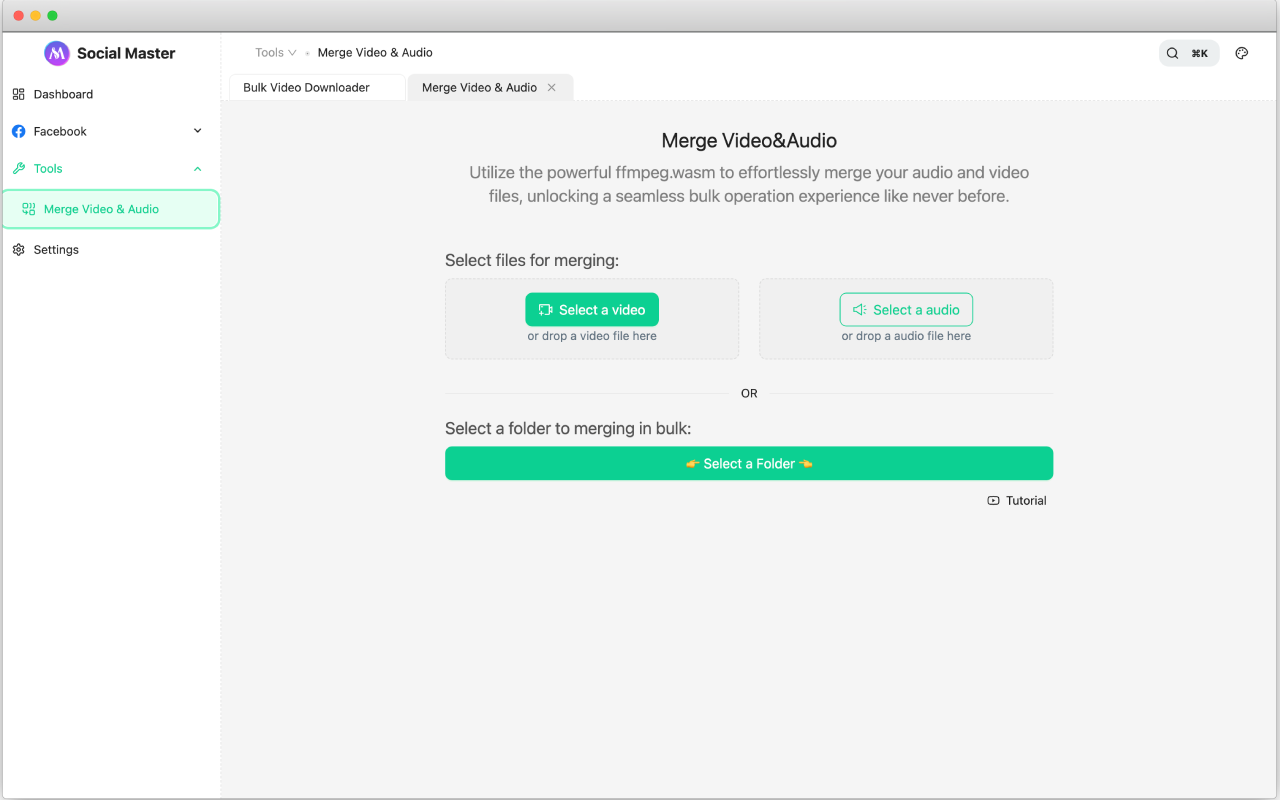Viewport: 1280px width, 800px height.
Task: Click the Dashboard grid icon
Action: (18, 94)
